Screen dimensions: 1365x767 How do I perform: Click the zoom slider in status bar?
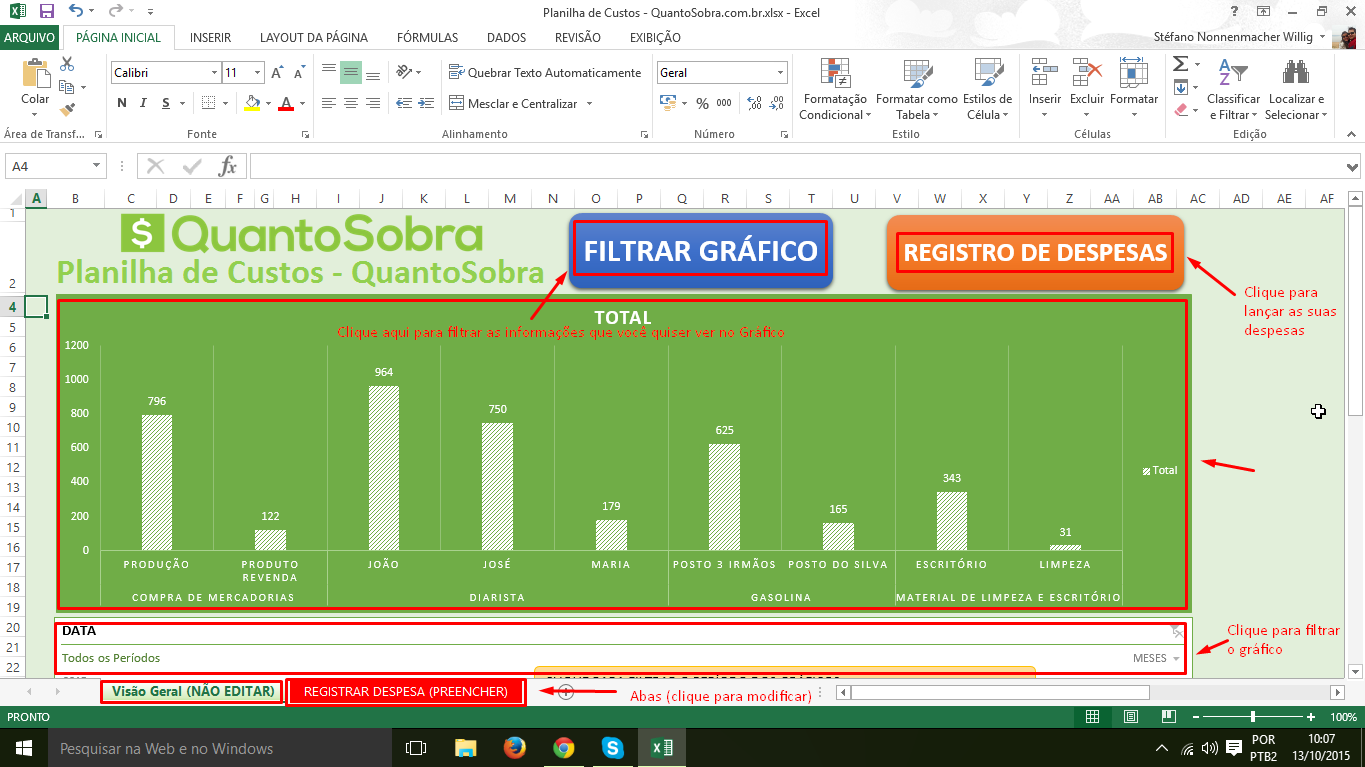point(1253,717)
